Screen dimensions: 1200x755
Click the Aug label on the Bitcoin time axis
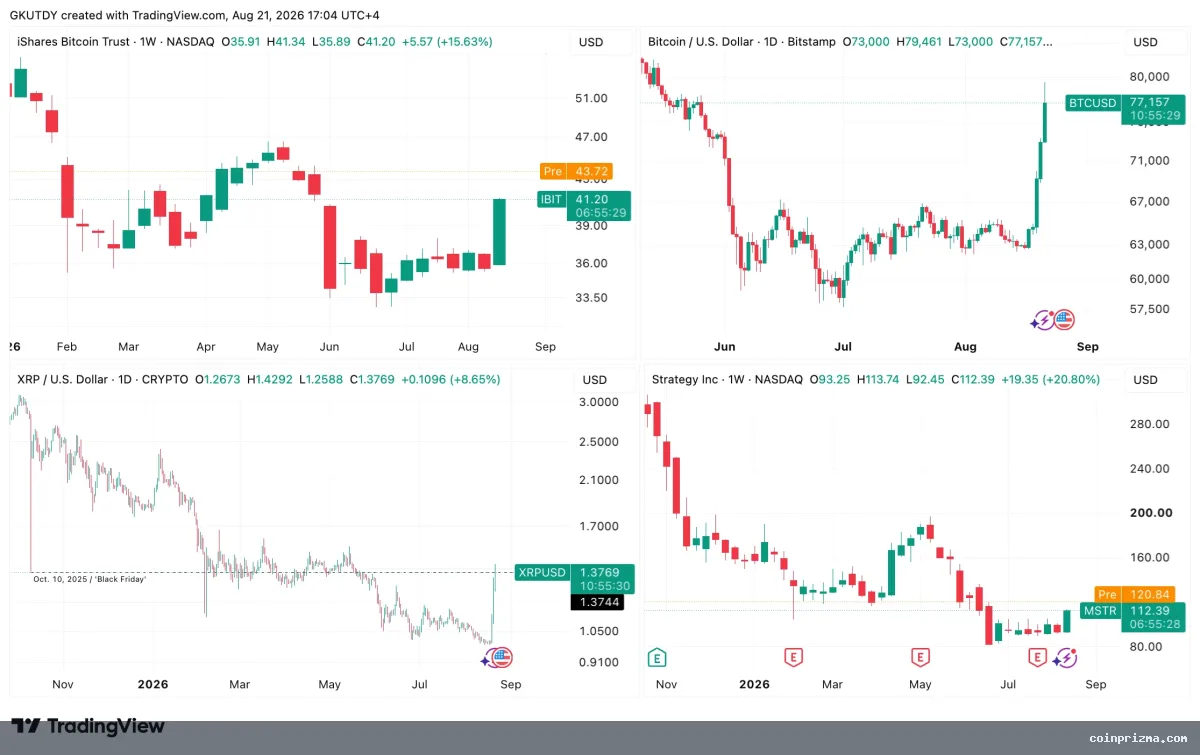coord(965,347)
